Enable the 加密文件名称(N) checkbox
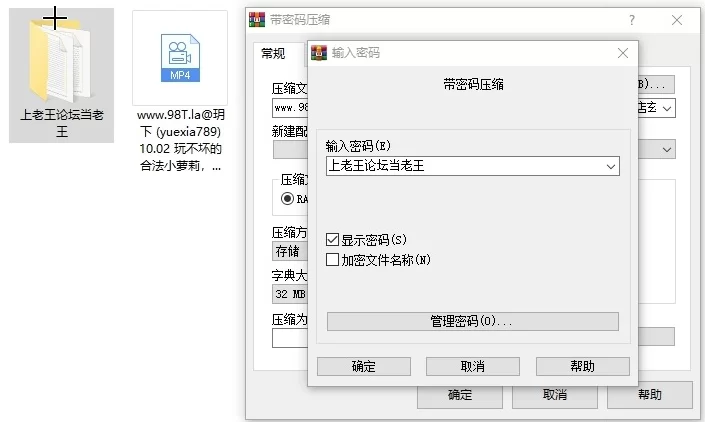This screenshot has height=422, width=705. [x=332, y=259]
